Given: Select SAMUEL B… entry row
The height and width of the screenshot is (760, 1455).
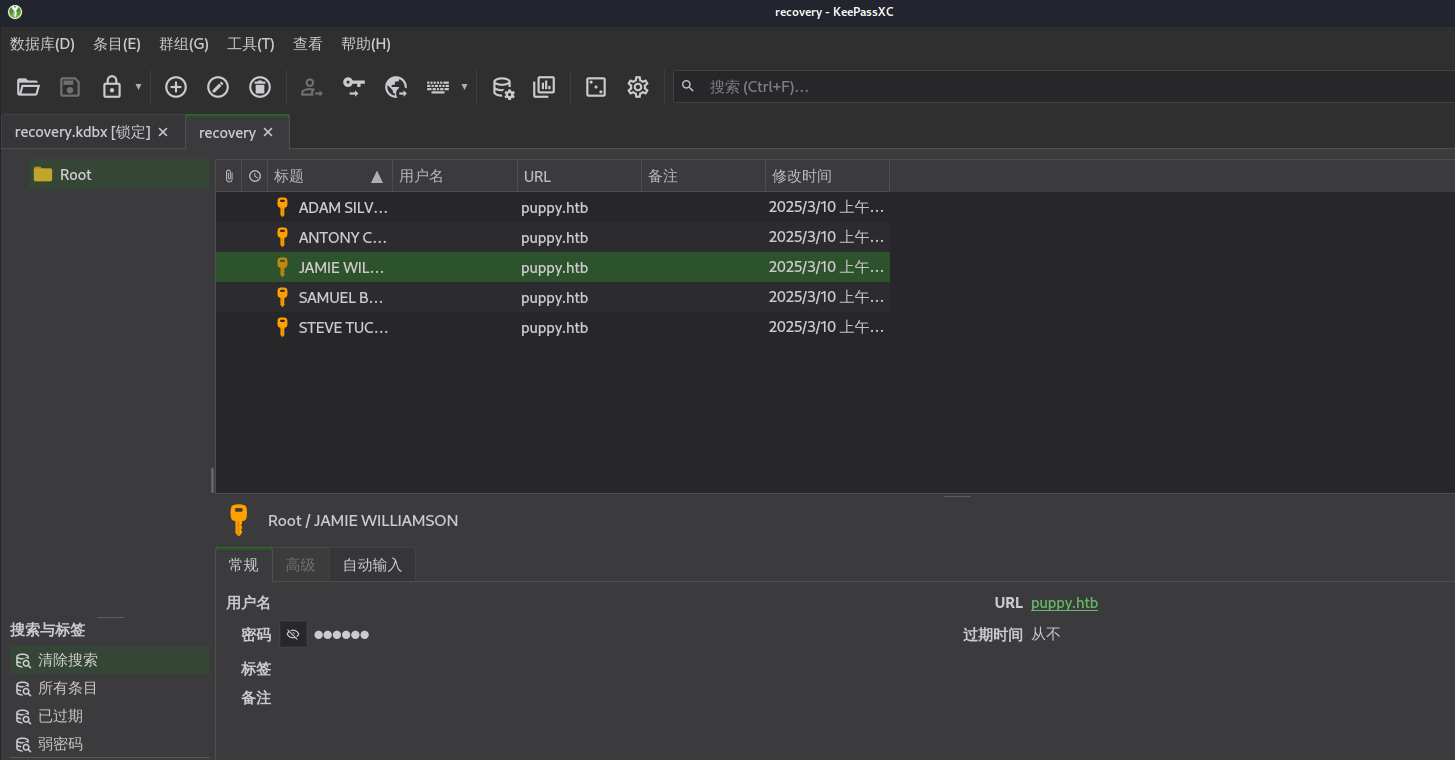Looking at the screenshot, I should (x=553, y=298).
